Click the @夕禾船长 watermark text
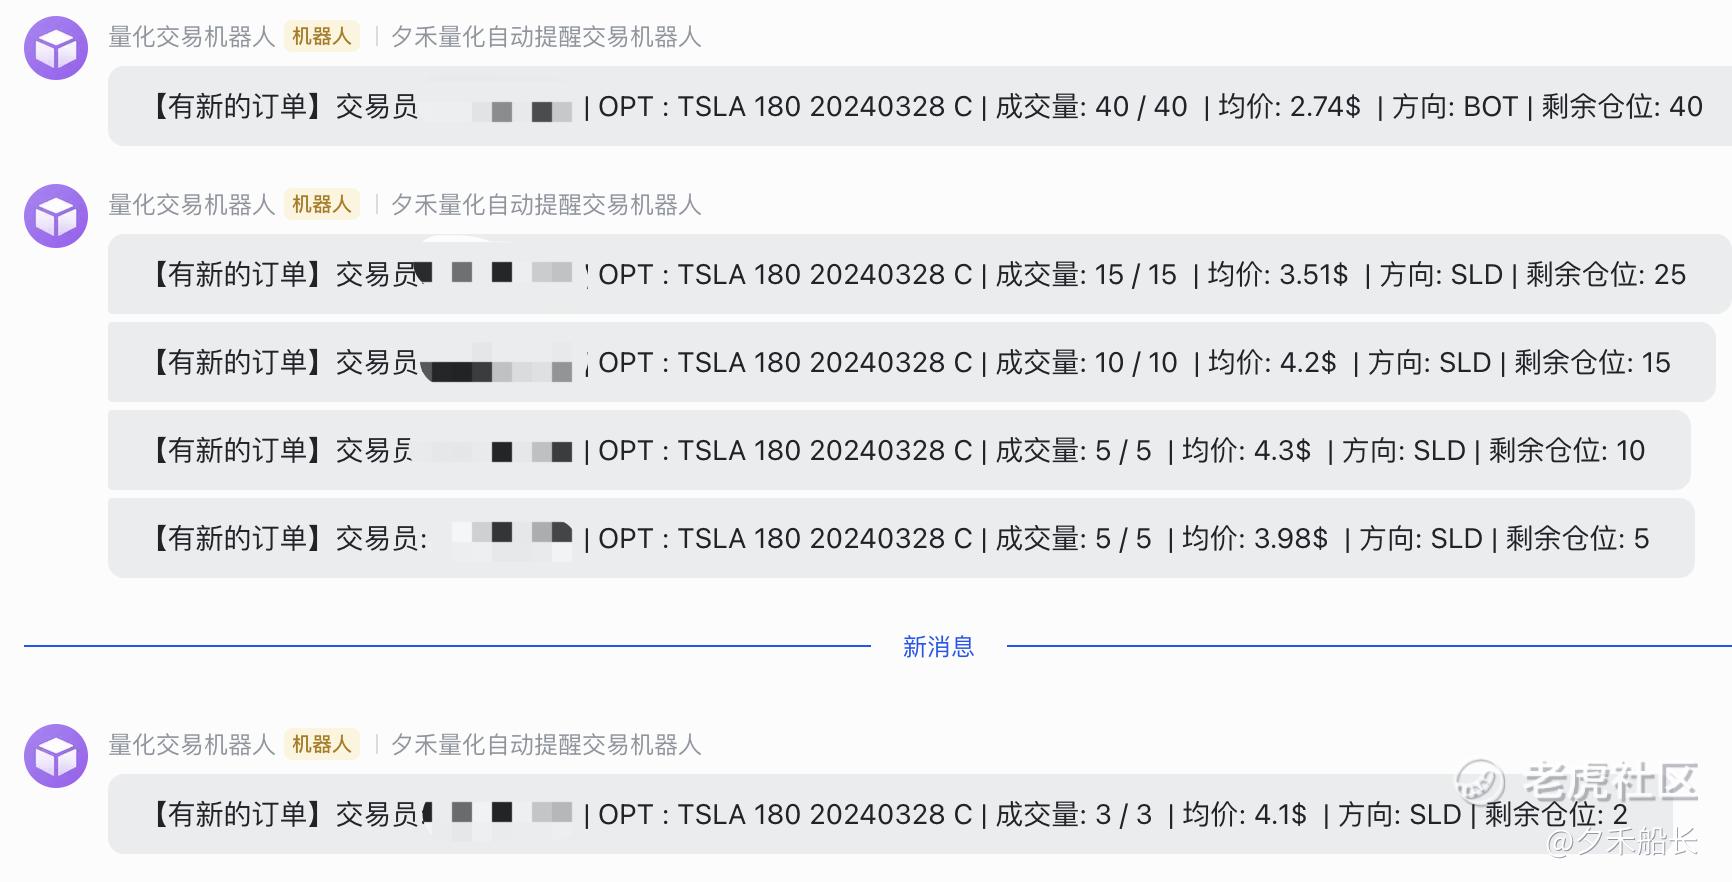Image resolution: width=1732 pixels, height=882 pixels. click(1622, 843)
